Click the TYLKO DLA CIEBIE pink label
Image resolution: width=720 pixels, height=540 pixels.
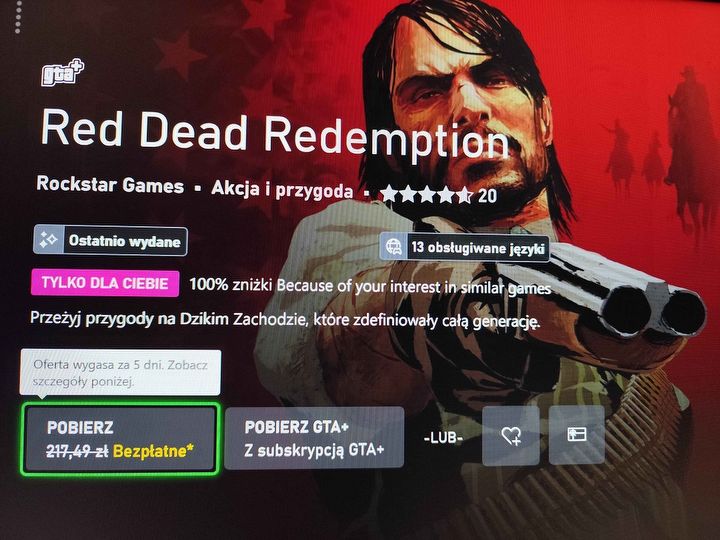[105, 283]
